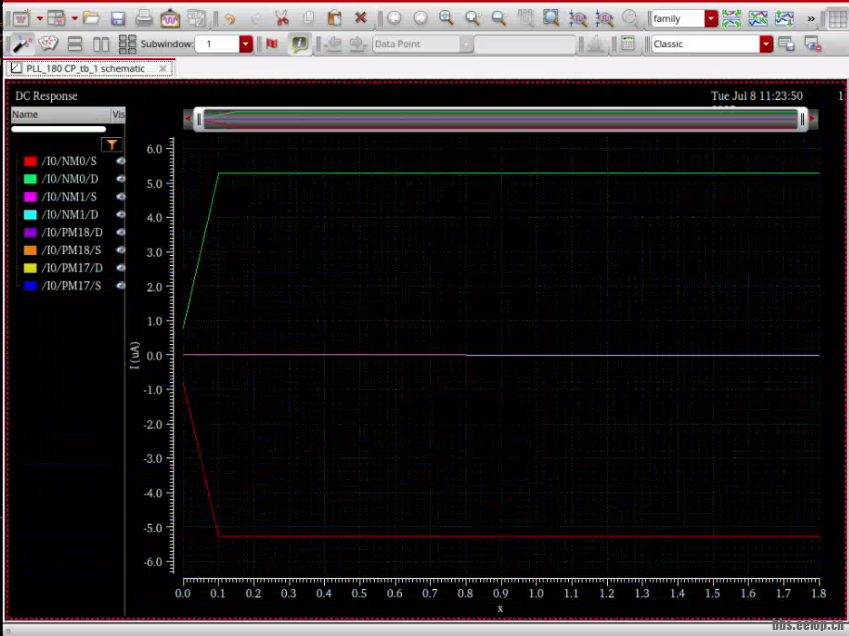The width and height of the screenshot is (849, 636).
Task: Click the green /I0/NM0/D color swatch
Action: pyautogui.click(x=30, y=179)
